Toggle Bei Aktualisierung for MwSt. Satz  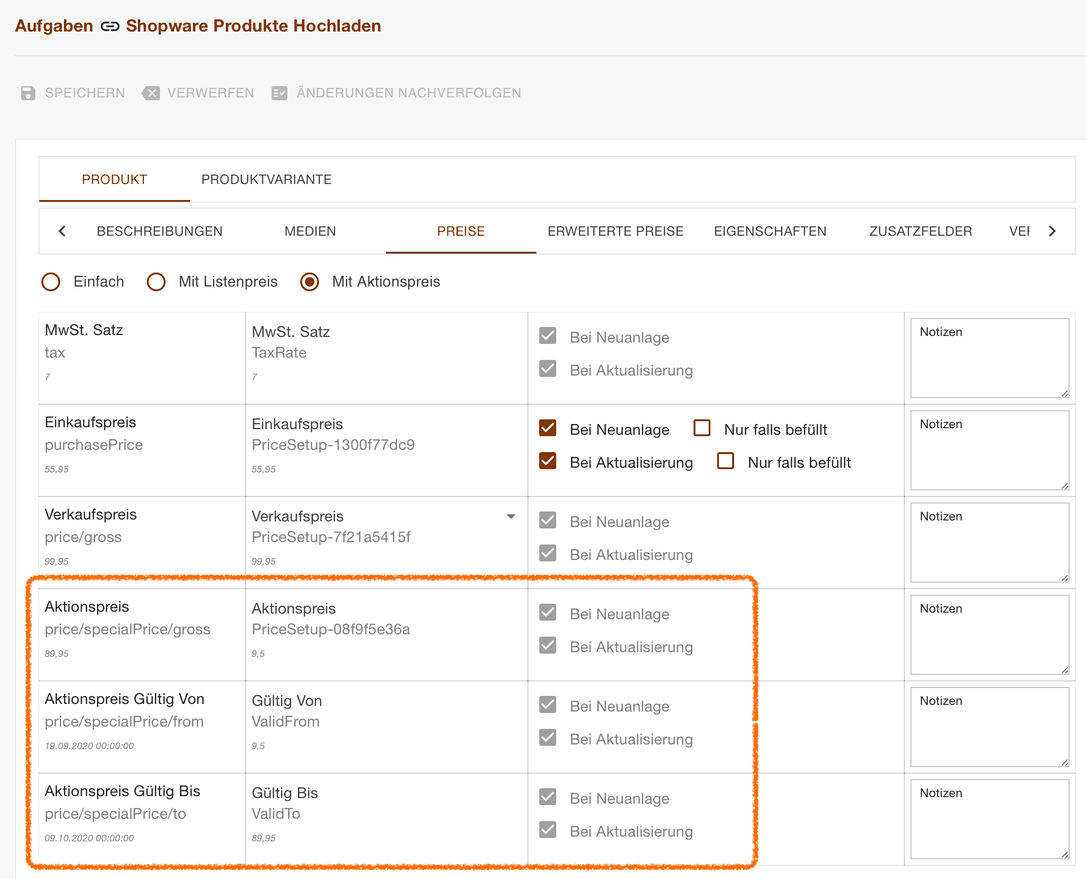[x=548, y=369]
